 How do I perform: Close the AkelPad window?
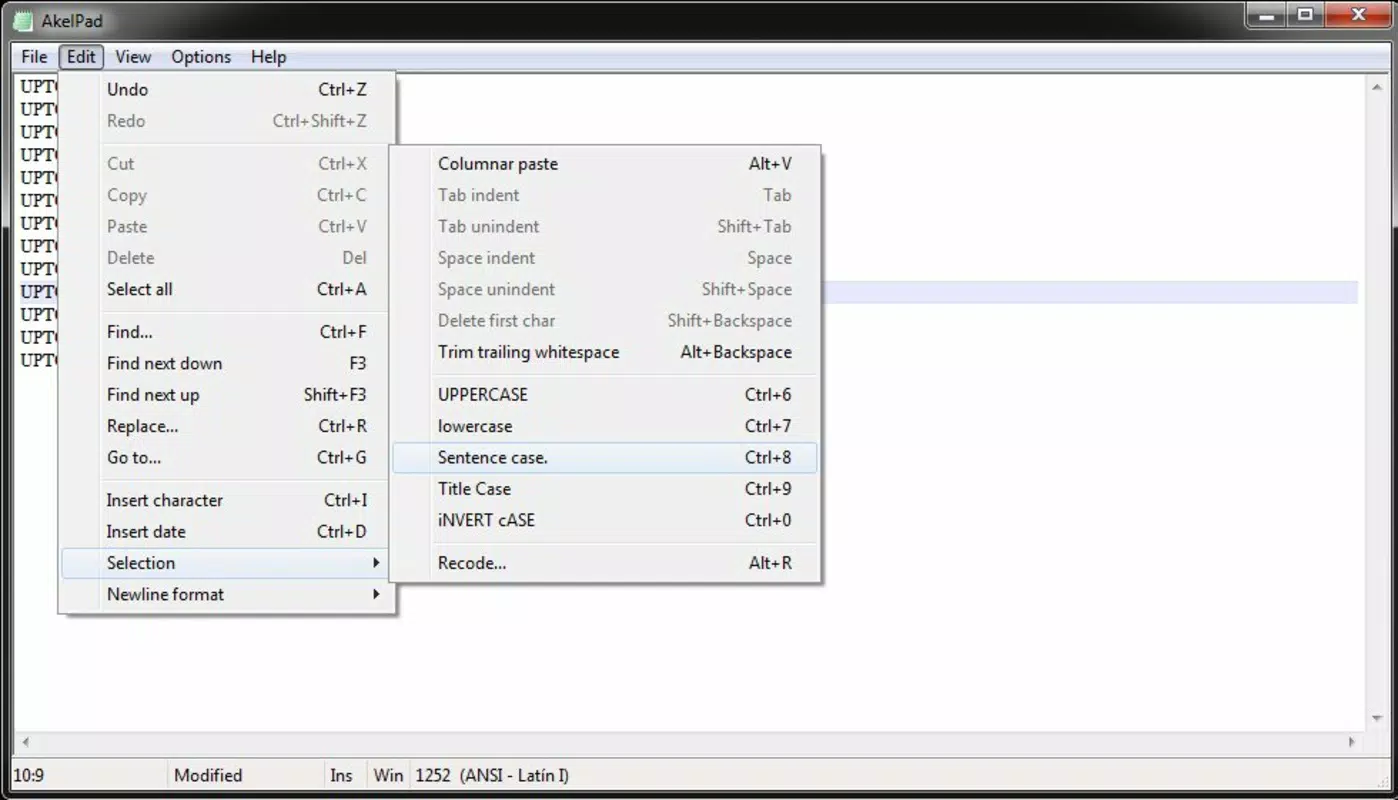[x=1358, y=15]
